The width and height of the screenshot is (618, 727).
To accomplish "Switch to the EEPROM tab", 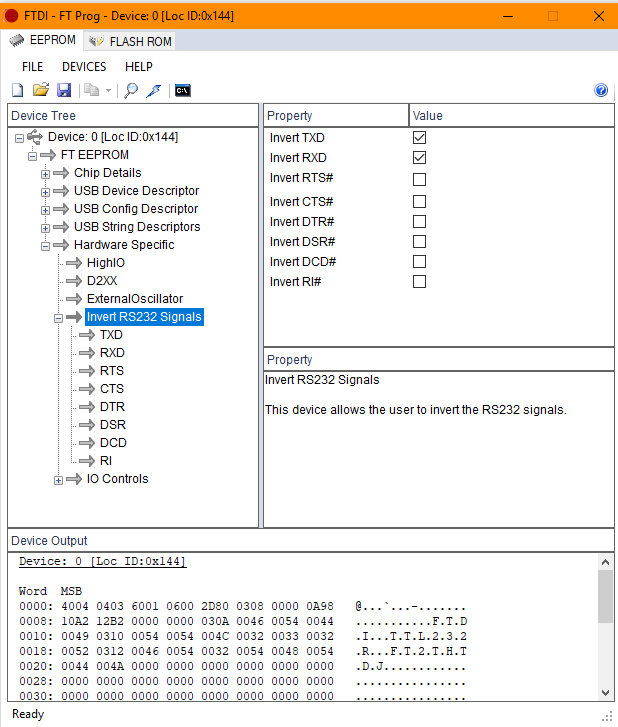I will 43,40.
